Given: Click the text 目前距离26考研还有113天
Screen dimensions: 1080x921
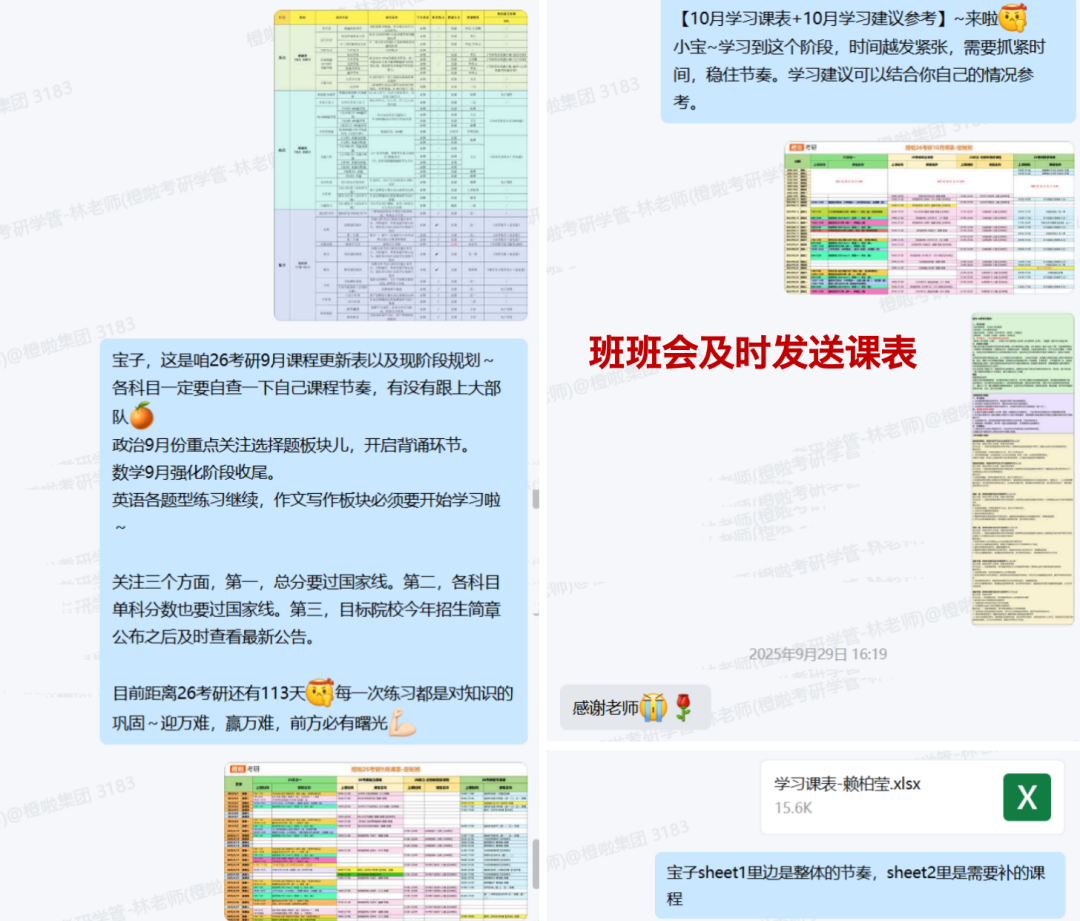Looking at the screenshot, I should tap(209, 693).
